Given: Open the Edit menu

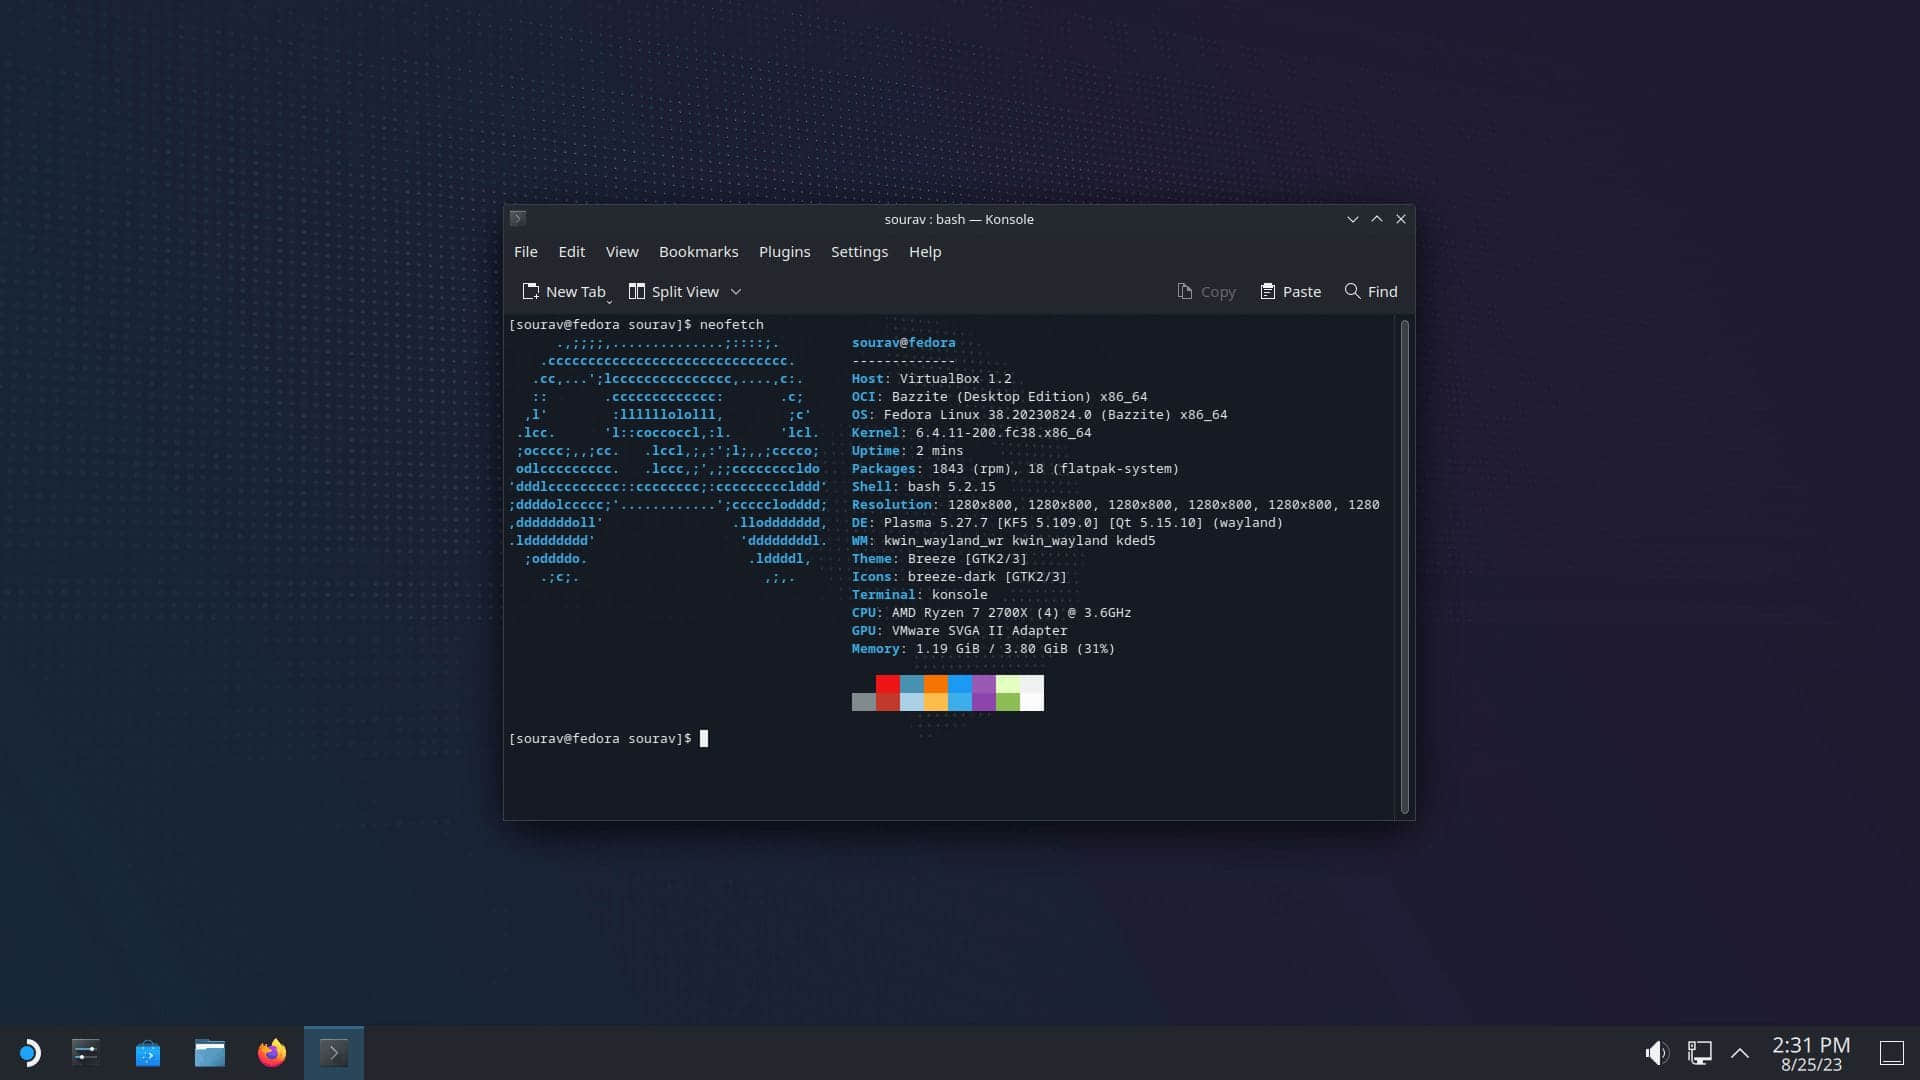Looking at the screenshot, I should 571,252.
